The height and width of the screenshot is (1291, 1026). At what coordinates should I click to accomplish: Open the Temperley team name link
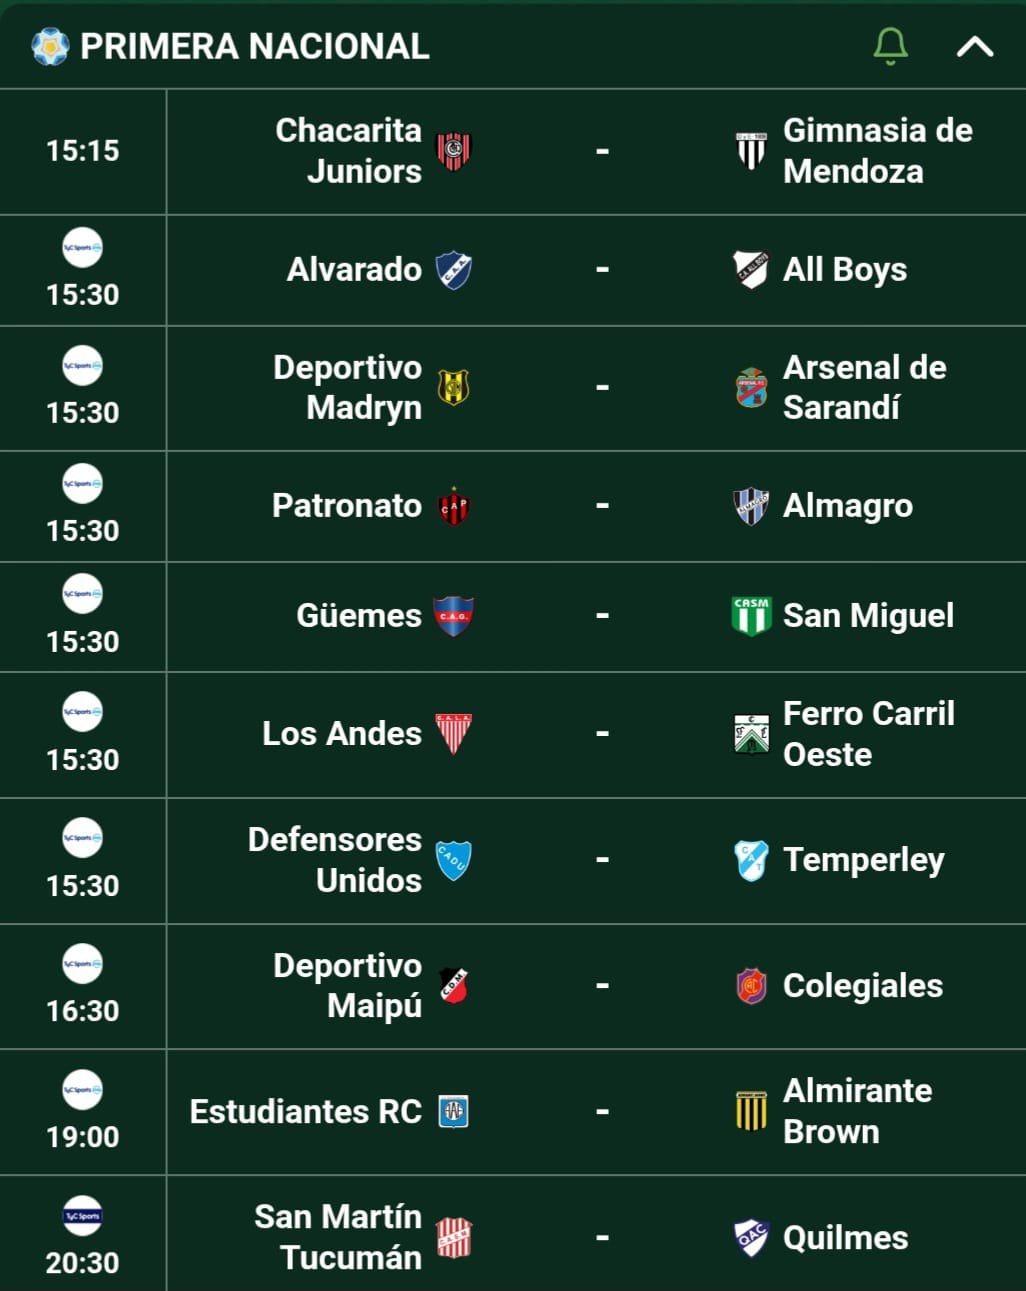(x=864, y=860)
